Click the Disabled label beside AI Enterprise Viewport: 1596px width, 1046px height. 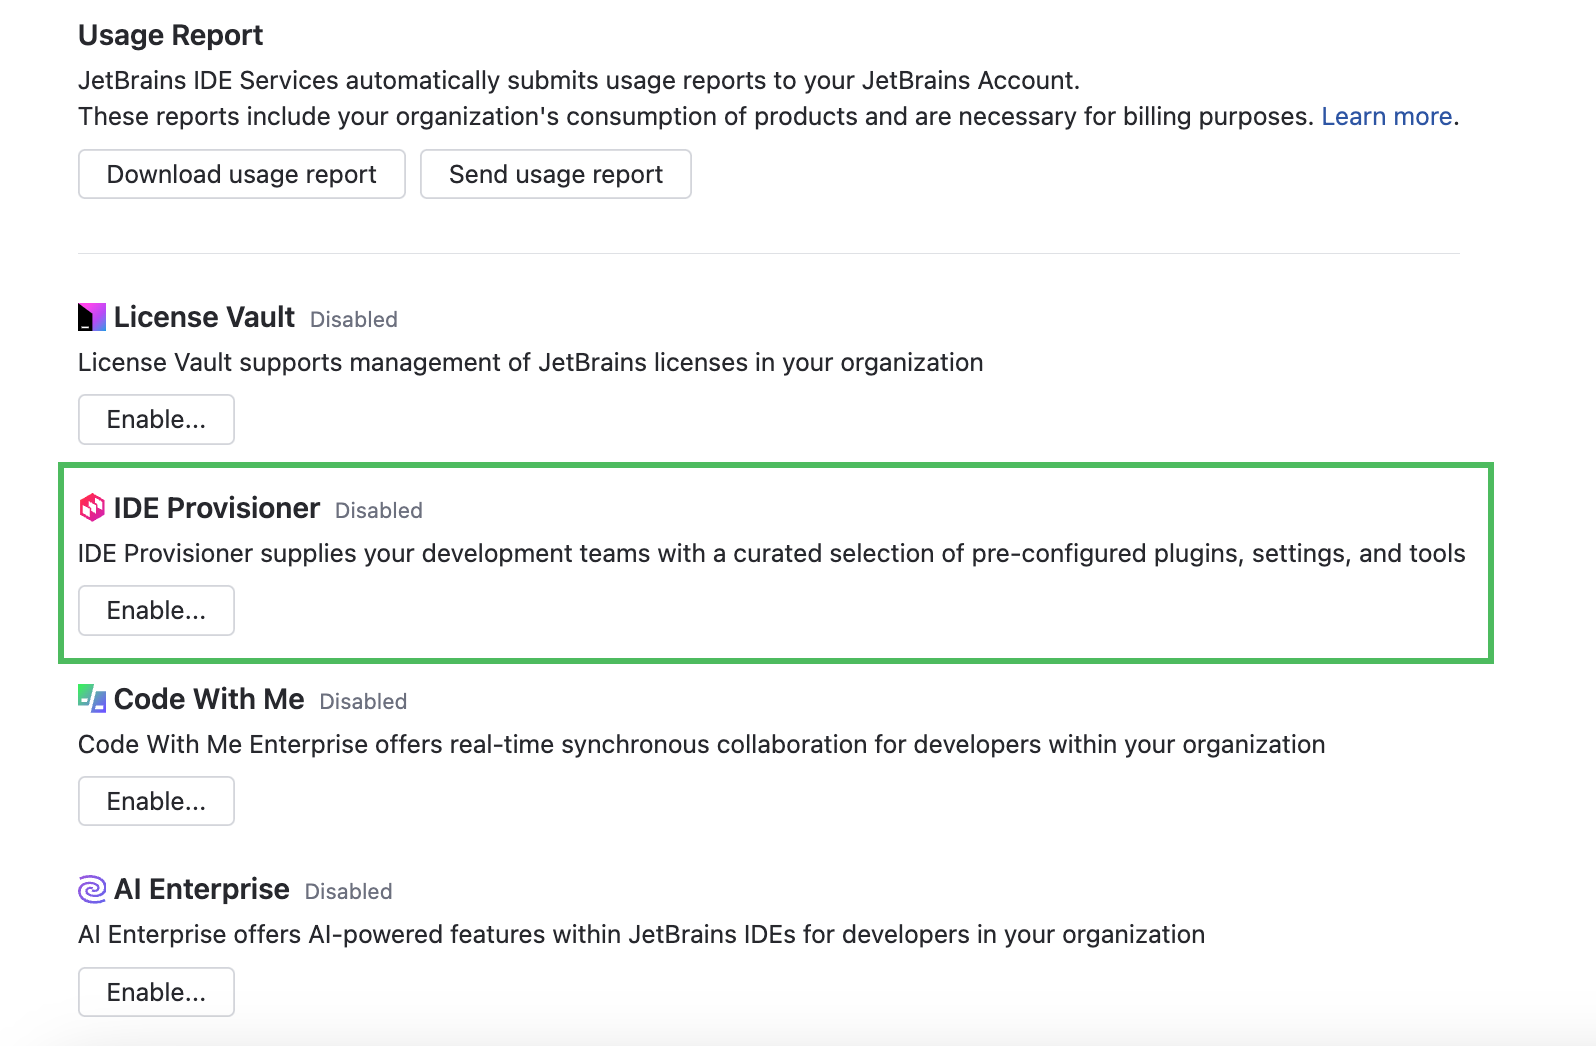[348, 892]
